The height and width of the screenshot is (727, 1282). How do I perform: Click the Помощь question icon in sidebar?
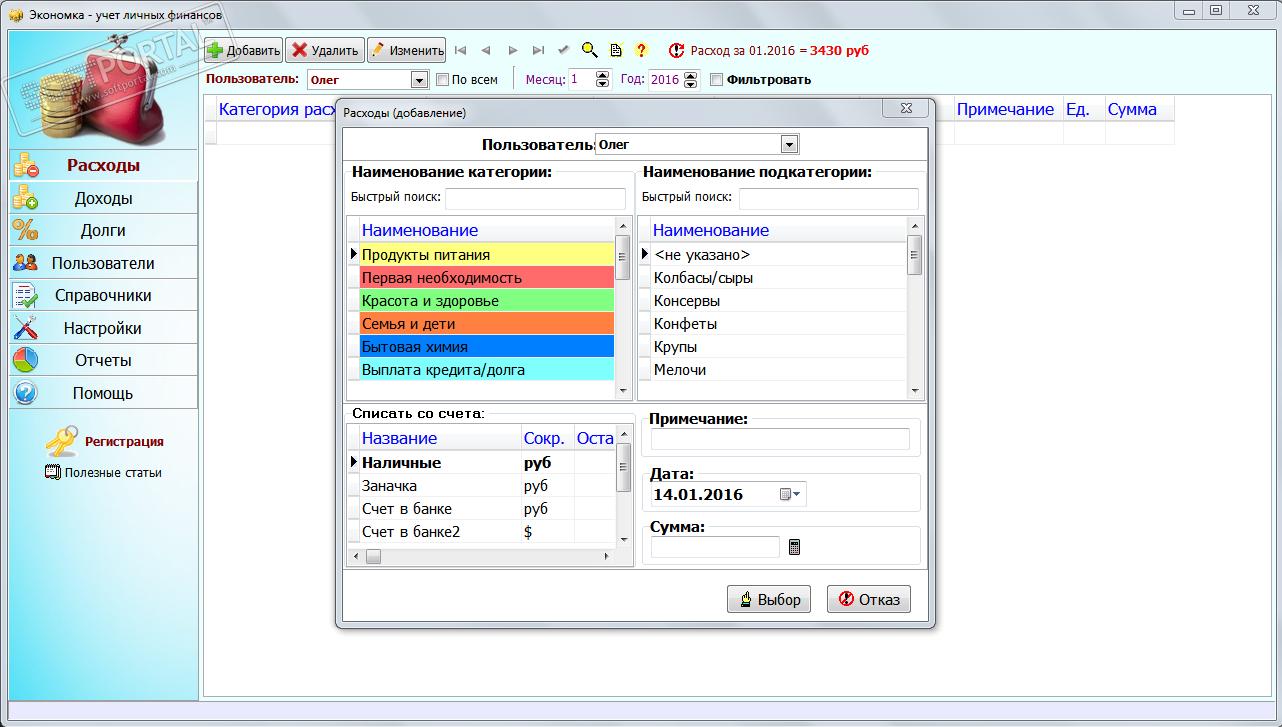pyautogui.click(x=26, y=393)
